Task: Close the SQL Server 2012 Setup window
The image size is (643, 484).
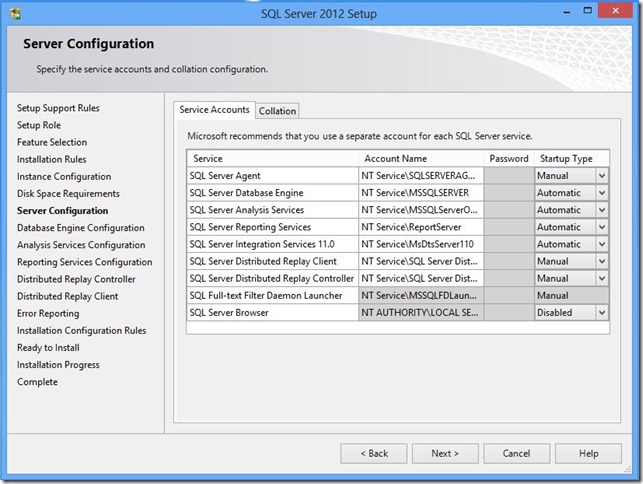Action: [615, 11]
